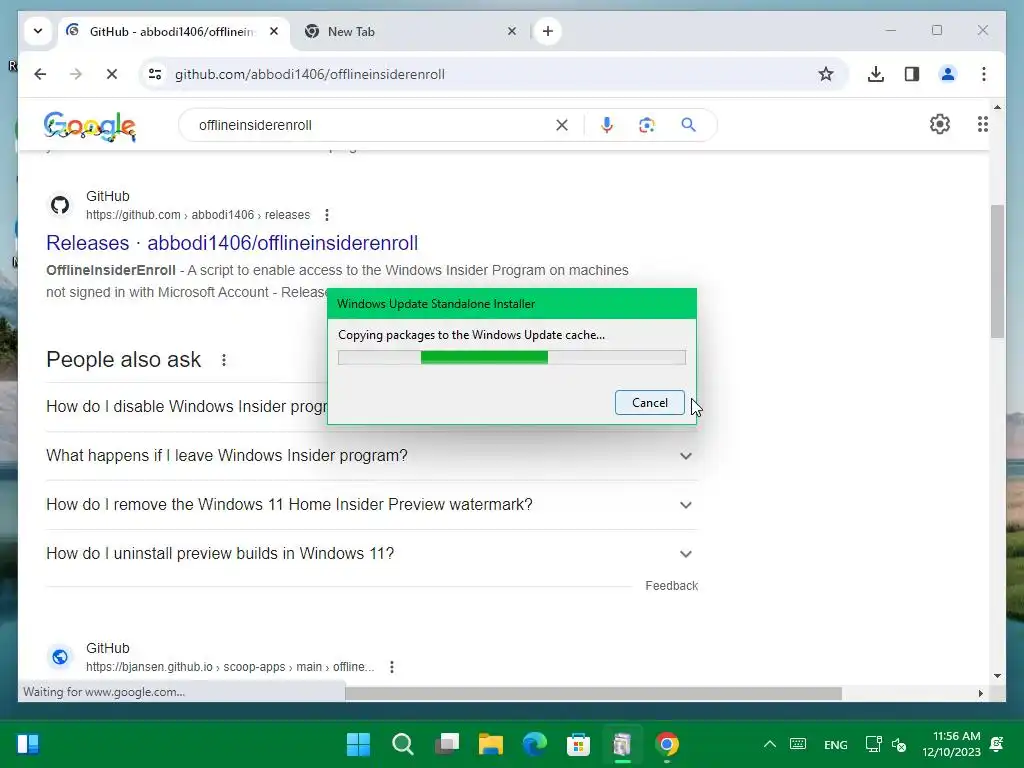Open the Chrome three-dot menu

[x=984, y=74]
